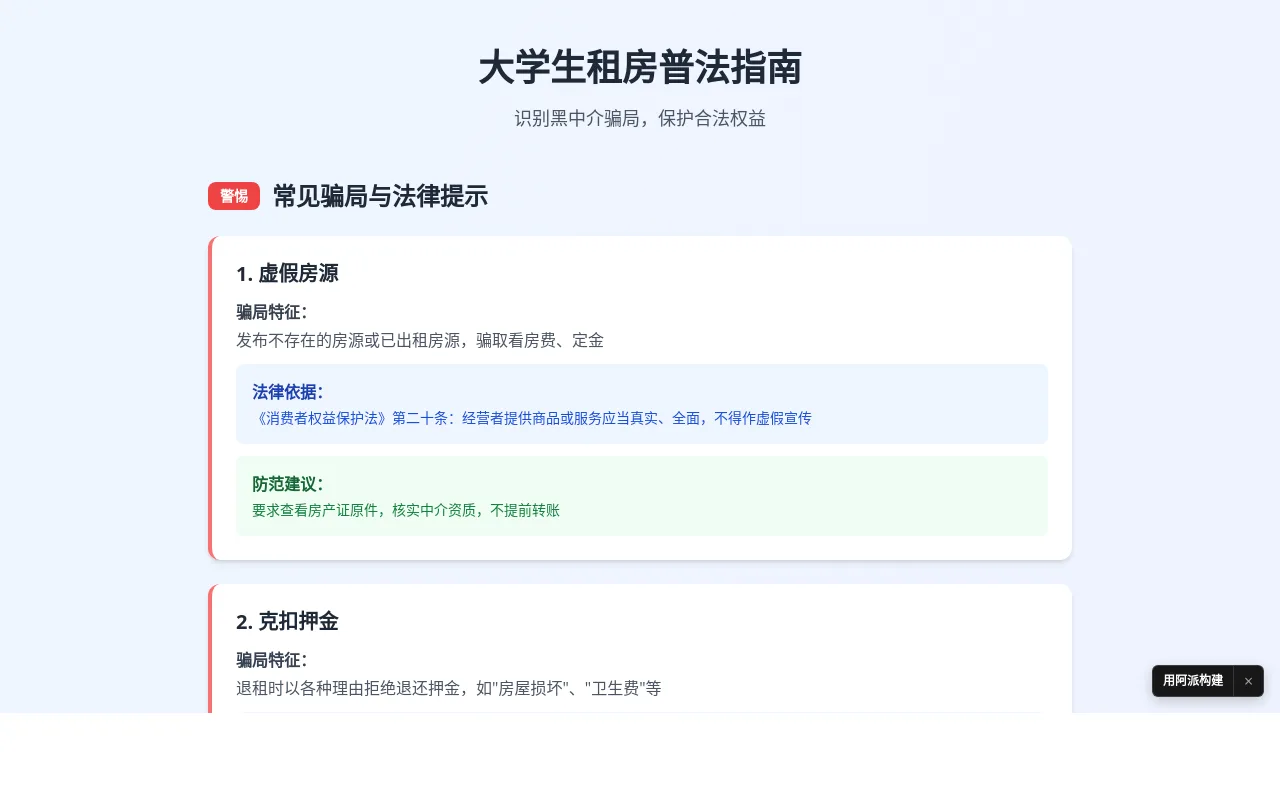The width and height of the screenshot is (1280, 800).
Task: Click the red 警惕 warning badge
Action: point(234,196)
